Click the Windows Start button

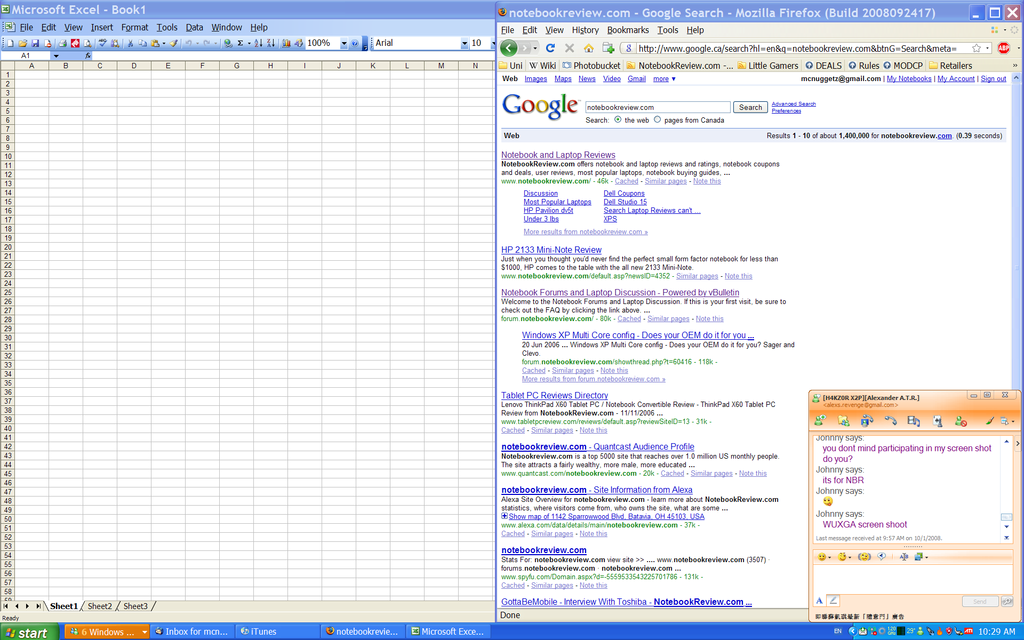point(29,632)
